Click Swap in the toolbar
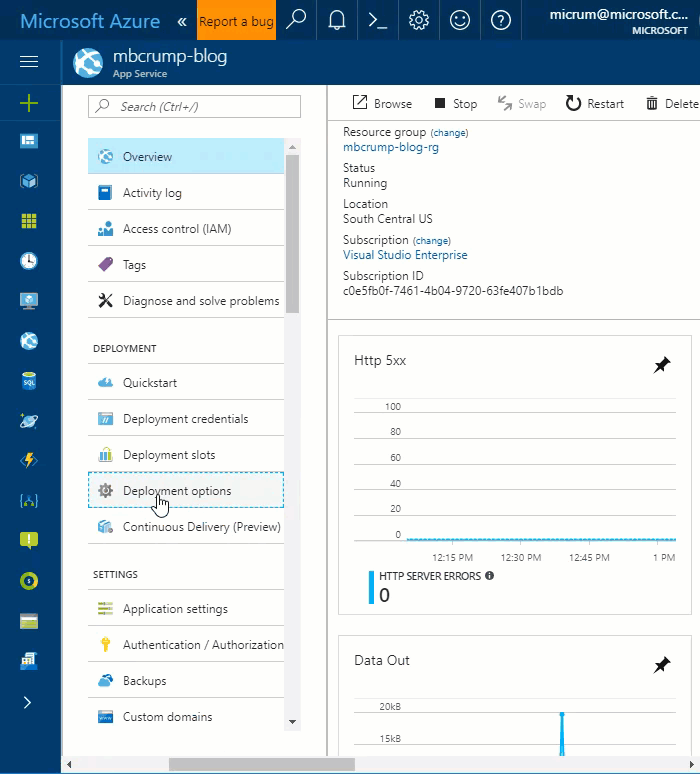Screen dimensions: 700x774 pos(521,104)
